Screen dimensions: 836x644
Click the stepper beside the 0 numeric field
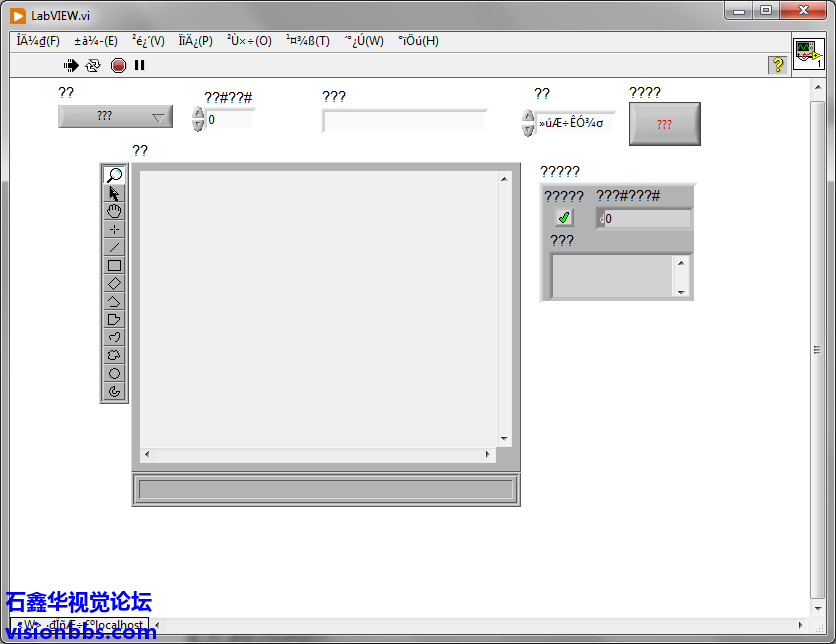click(x=198, y=119)
